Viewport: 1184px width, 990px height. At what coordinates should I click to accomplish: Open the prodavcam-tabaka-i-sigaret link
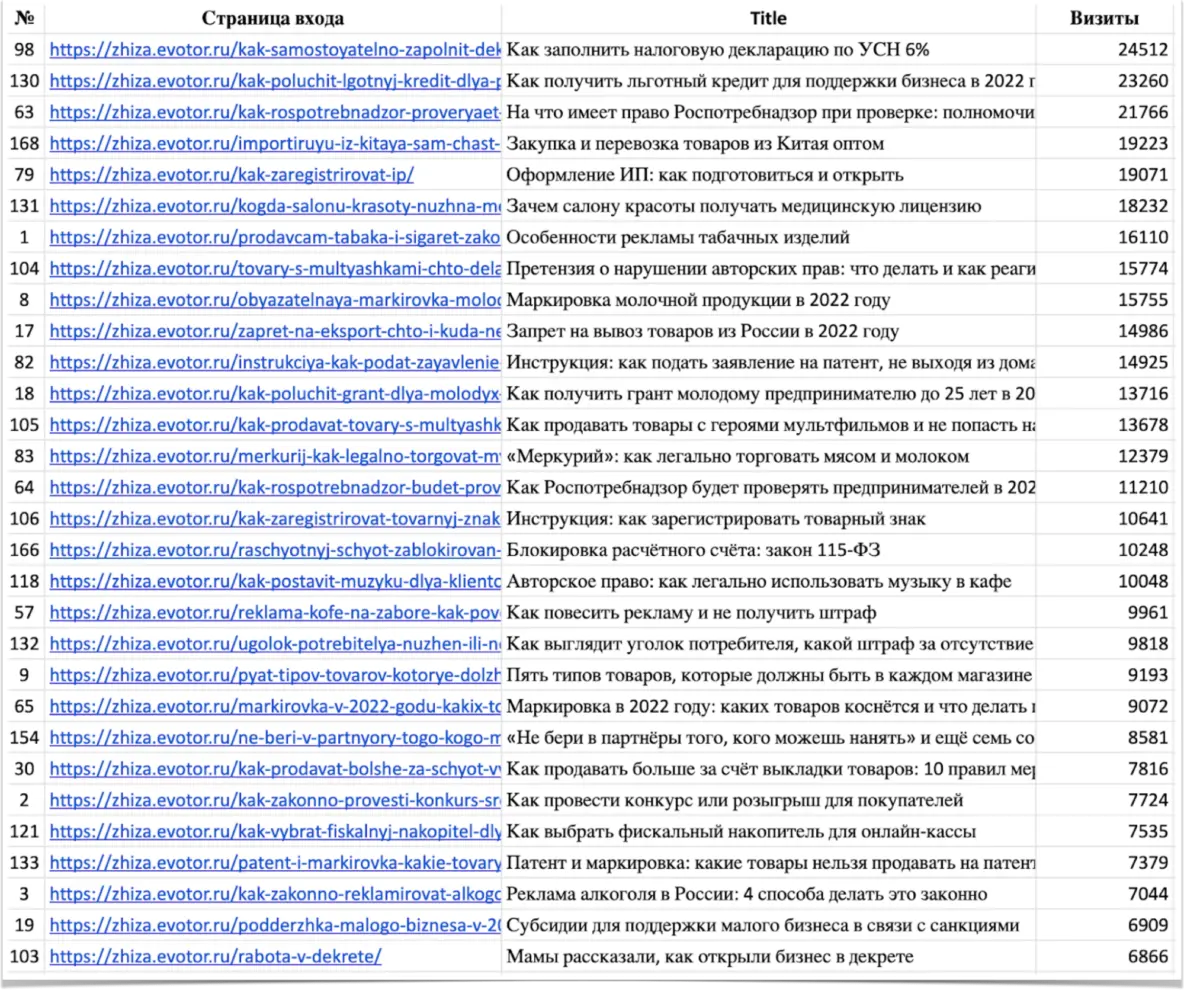click(274, 238)
